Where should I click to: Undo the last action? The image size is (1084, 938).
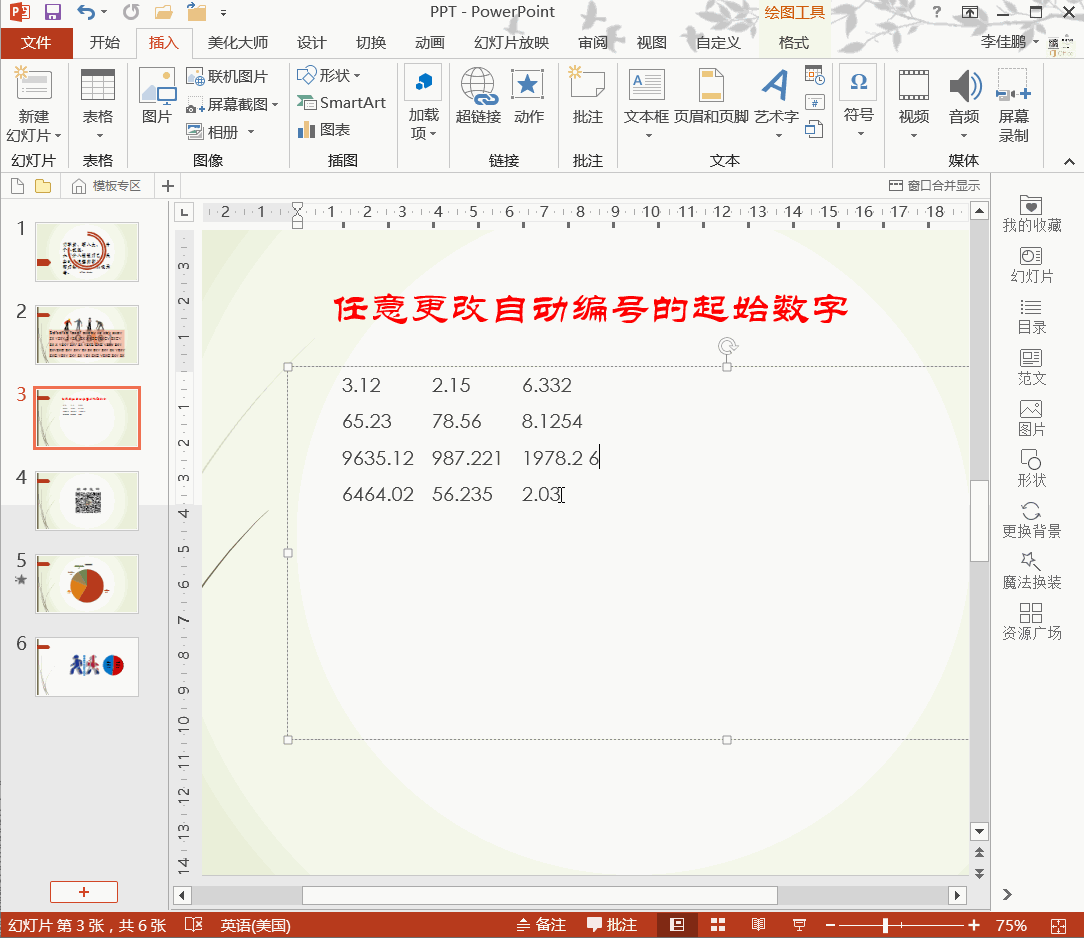[x=86, y=12]
